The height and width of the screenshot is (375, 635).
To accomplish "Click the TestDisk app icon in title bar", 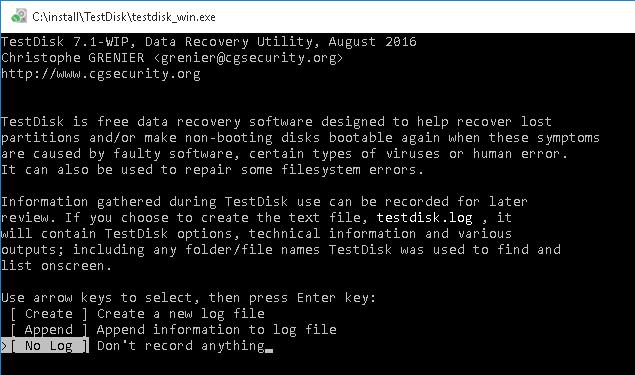I will 18,17.
